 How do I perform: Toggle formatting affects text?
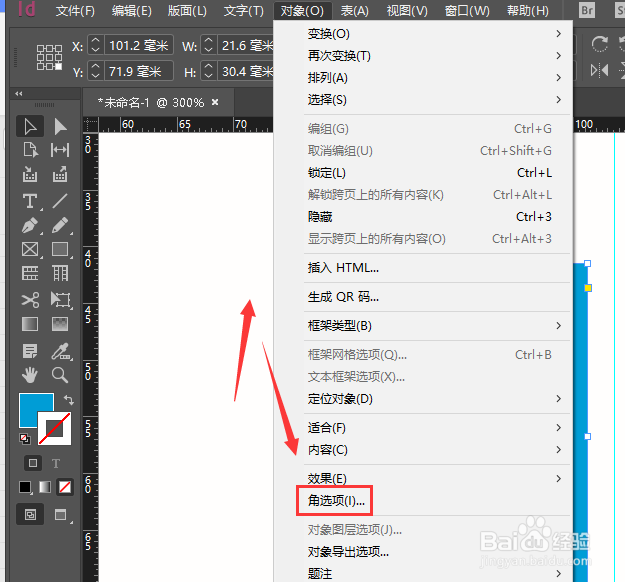tap(56, 464)
